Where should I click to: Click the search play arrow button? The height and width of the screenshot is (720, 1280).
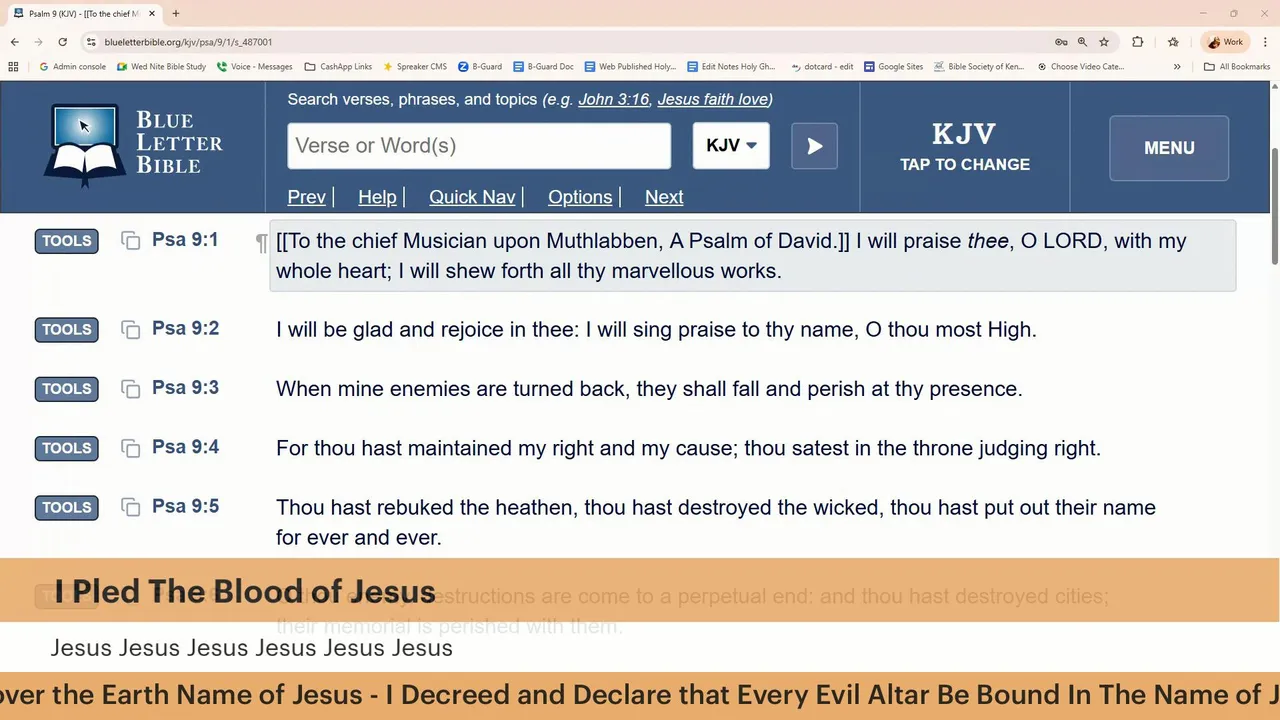click(814, 146)
